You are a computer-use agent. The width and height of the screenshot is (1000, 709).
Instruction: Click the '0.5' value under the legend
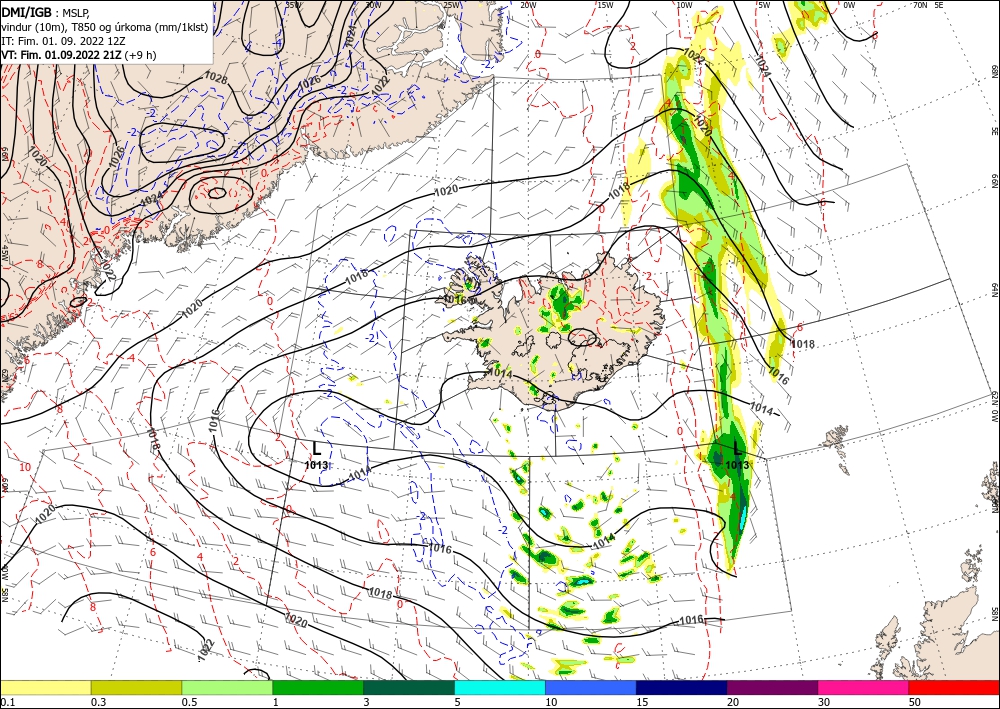[x=189, y=702]
